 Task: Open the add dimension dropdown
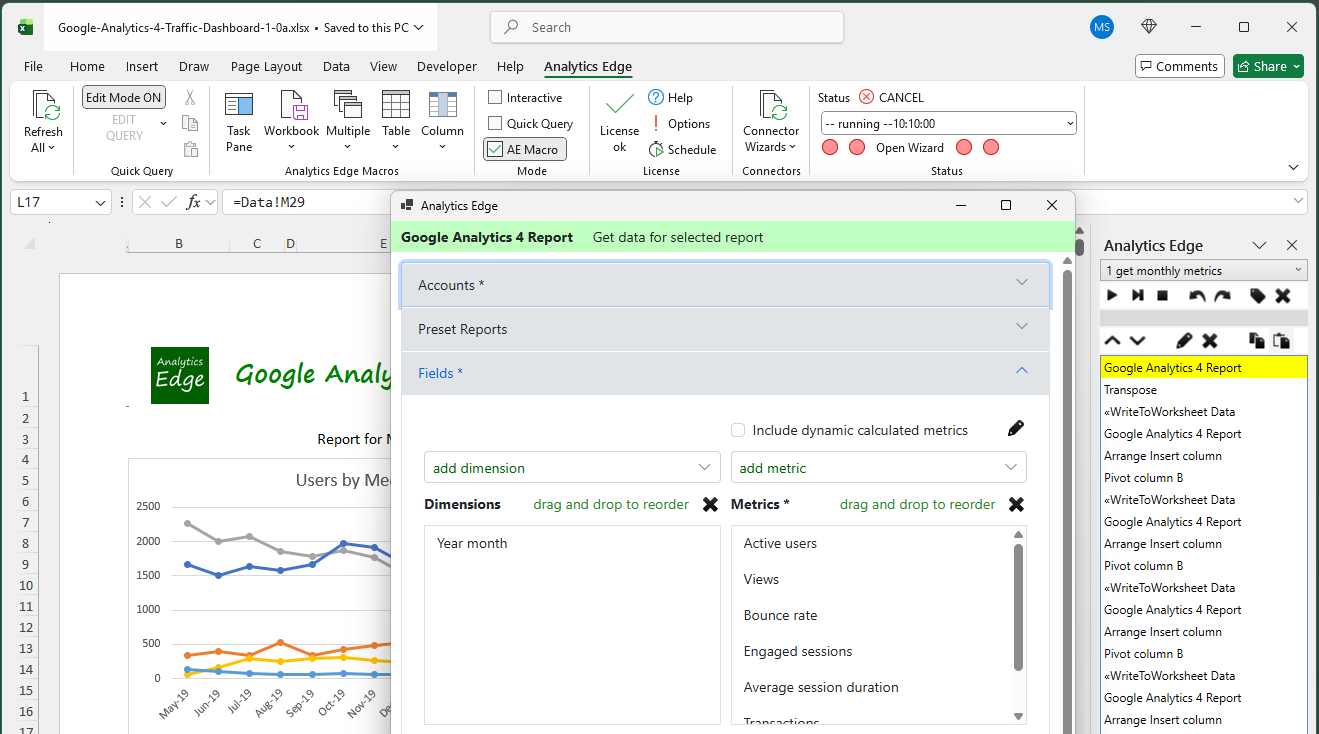(572, 468)
